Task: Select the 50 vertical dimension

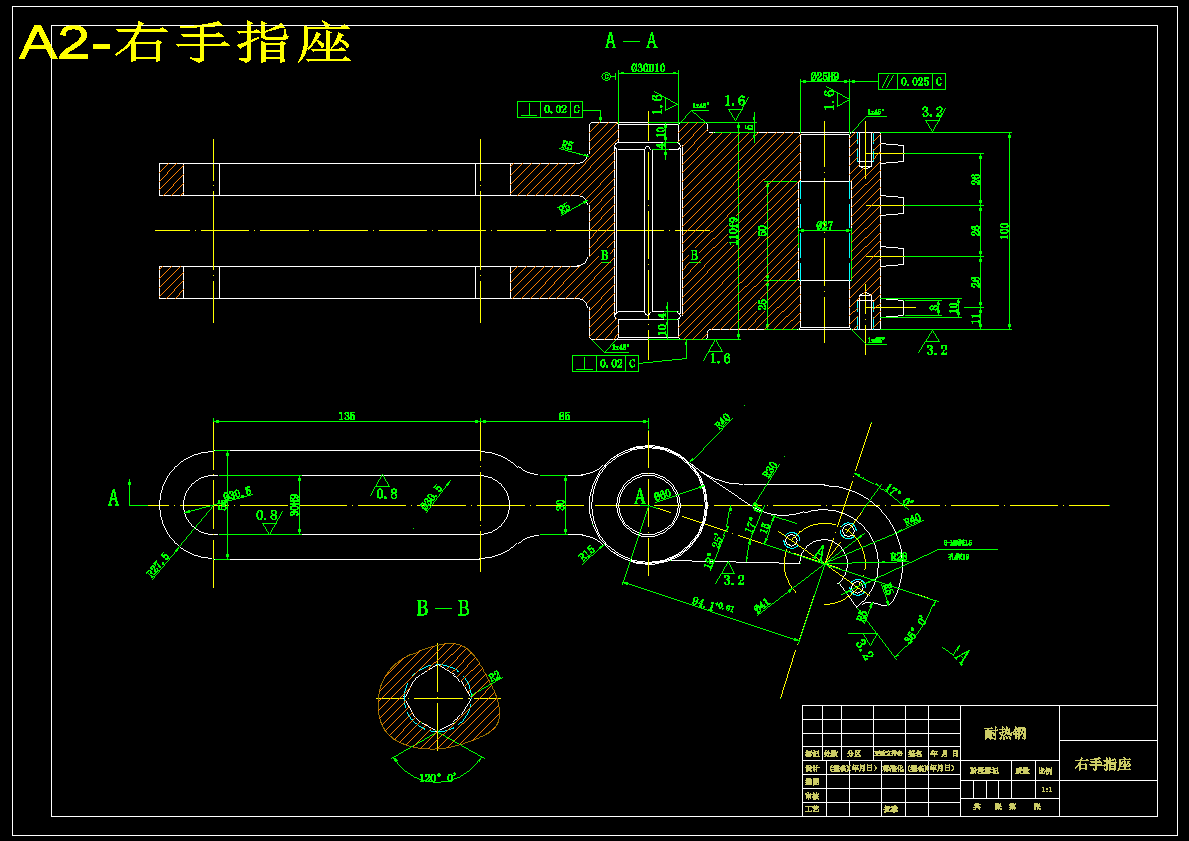Action: pyautogui.click(x=763, y=230)
